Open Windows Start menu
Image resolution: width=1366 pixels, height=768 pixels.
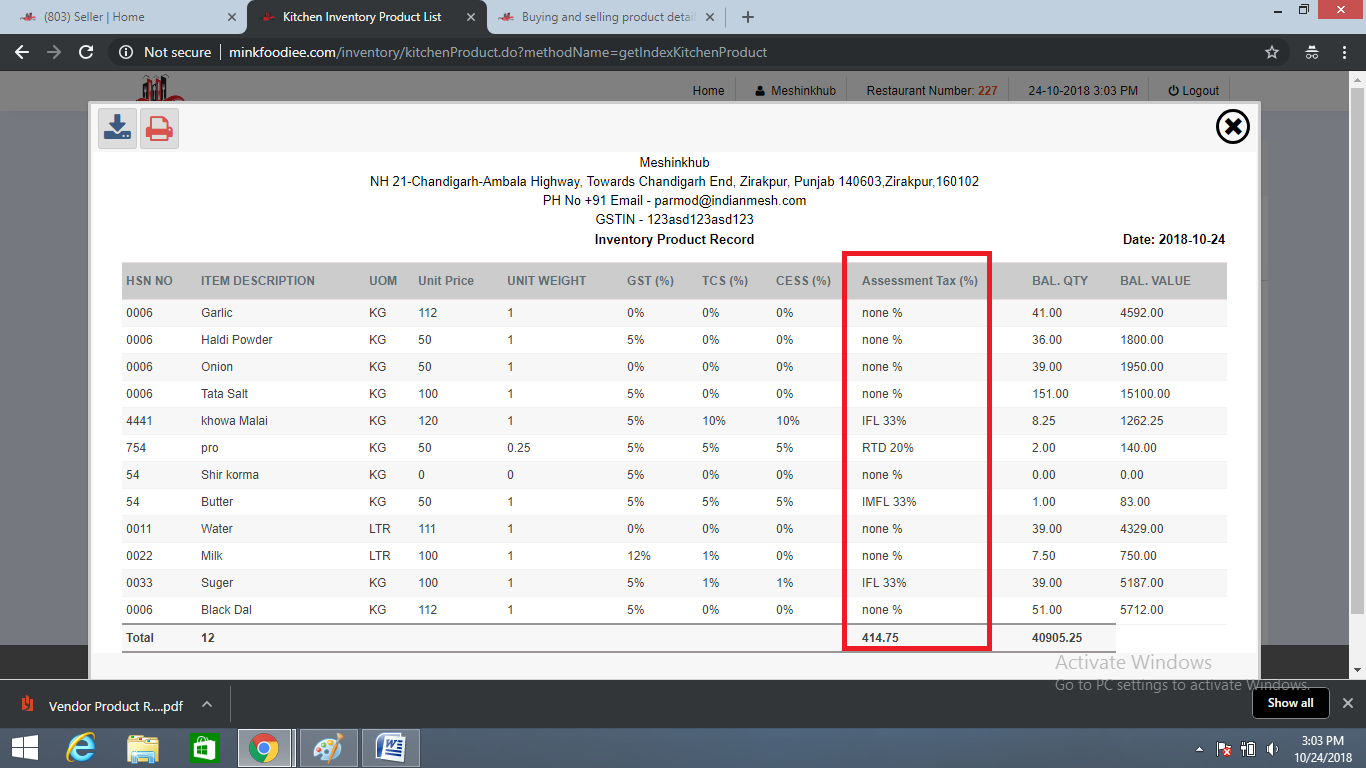click(x=24, y=748)
